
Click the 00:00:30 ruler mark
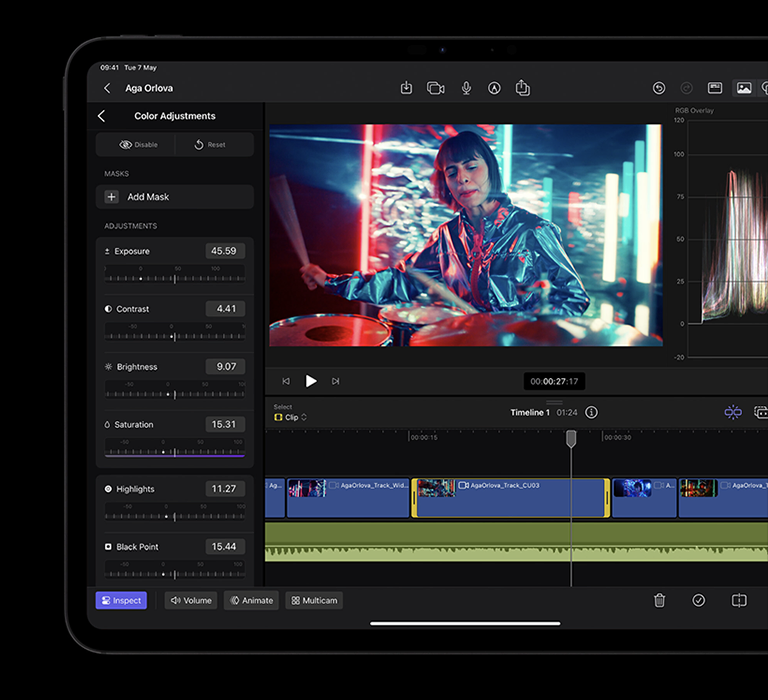[617, 437]
